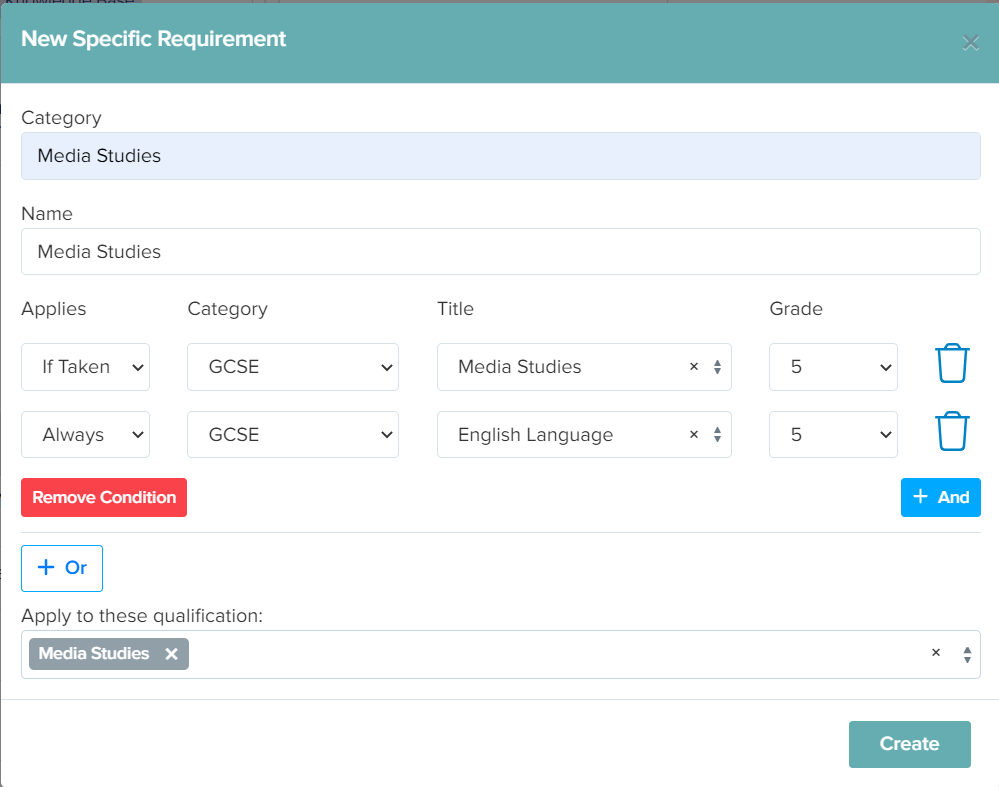Image resolution: width=999 pixels, height=787 pixels.
Task: Click the 'New Specific Requirement' dialog title
Action: point(154,39)
